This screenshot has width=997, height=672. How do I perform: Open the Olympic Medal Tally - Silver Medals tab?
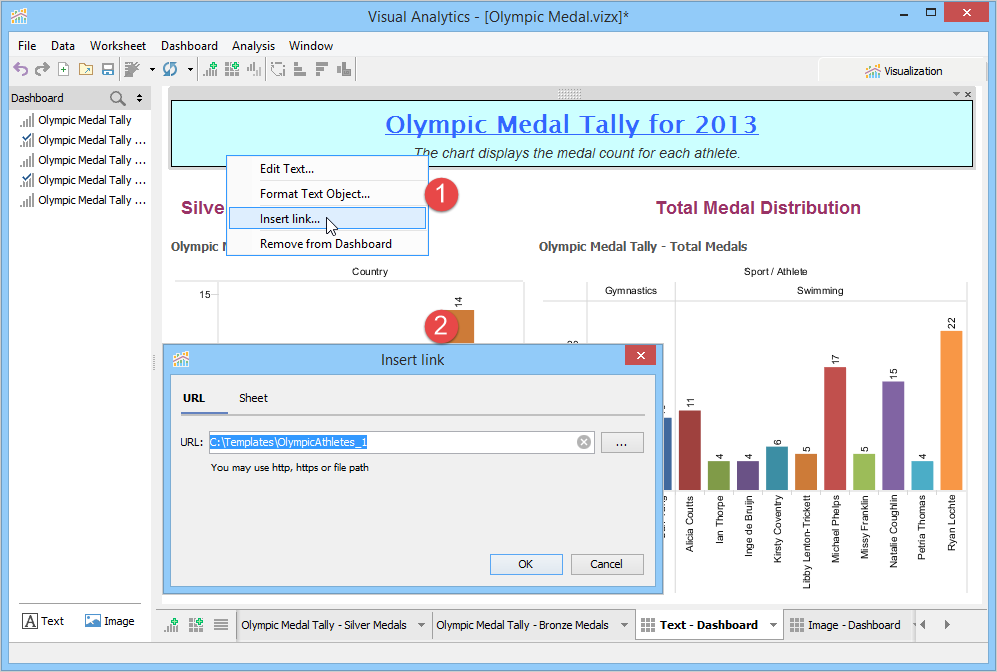pos(324,625)
